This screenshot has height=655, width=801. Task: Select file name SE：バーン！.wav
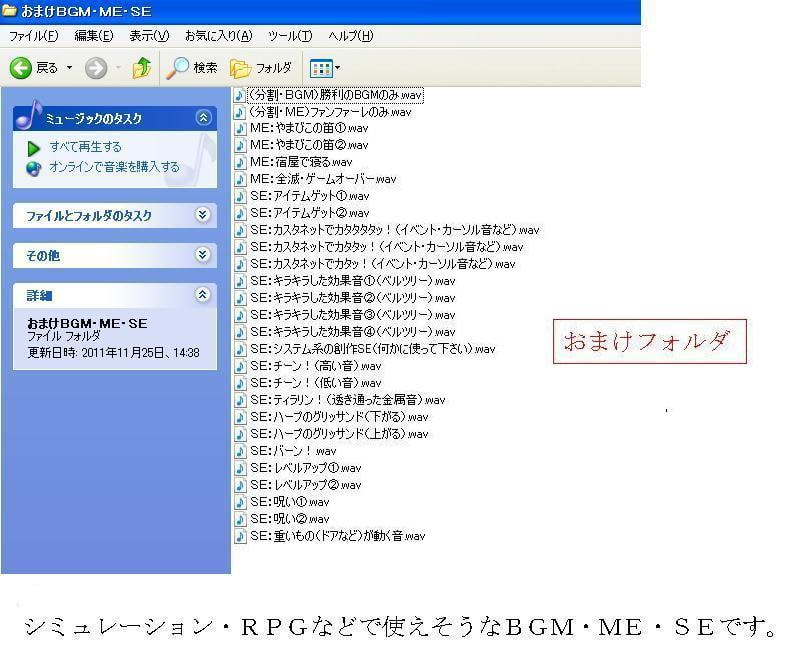coord(293,451)
